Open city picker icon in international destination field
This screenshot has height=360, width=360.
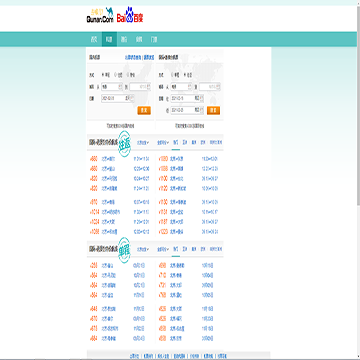click(x=218, y=87)
